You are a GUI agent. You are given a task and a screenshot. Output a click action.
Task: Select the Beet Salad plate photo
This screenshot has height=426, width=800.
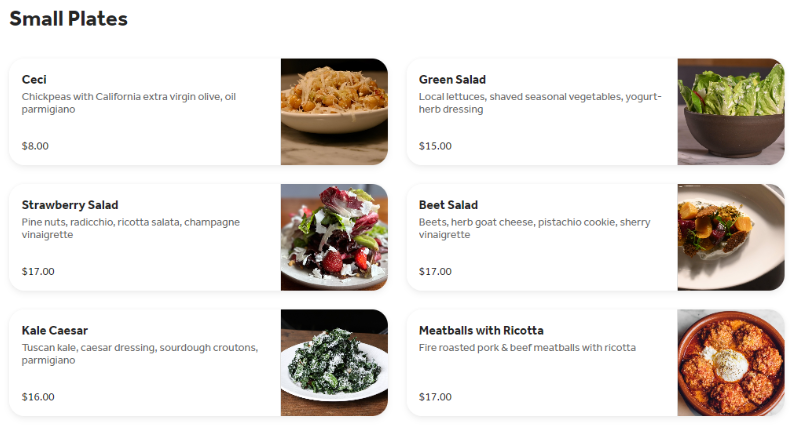731,237
